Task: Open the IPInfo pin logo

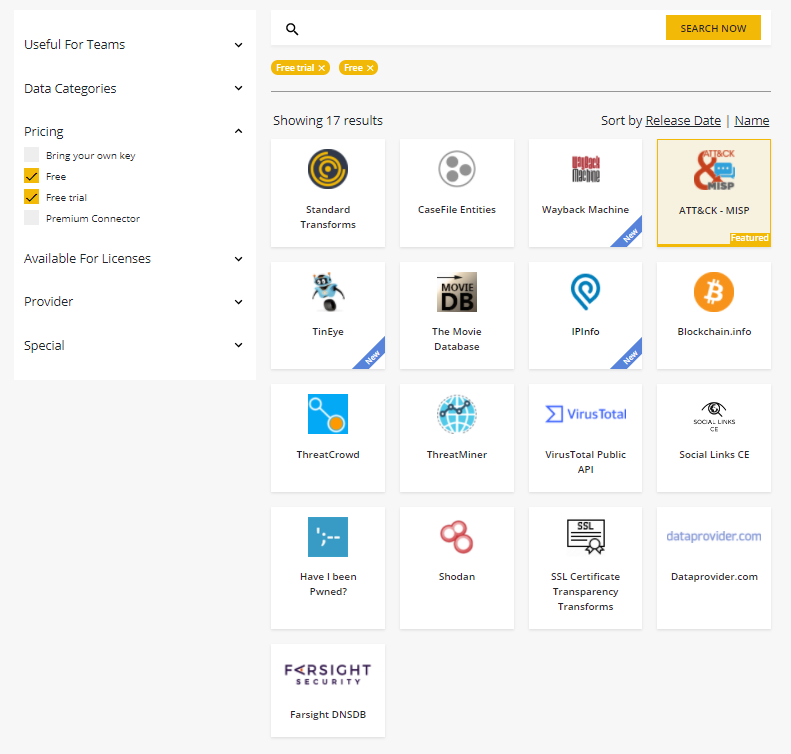Action: pos(585,292)
